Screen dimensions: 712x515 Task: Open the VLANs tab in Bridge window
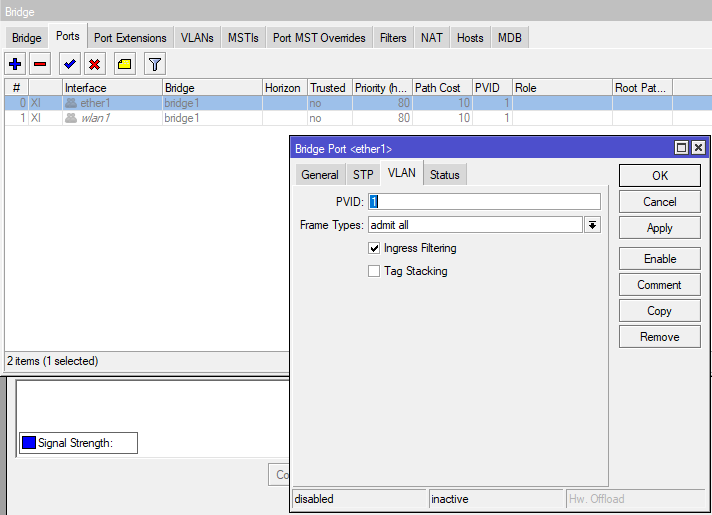(x=197, y=38)
